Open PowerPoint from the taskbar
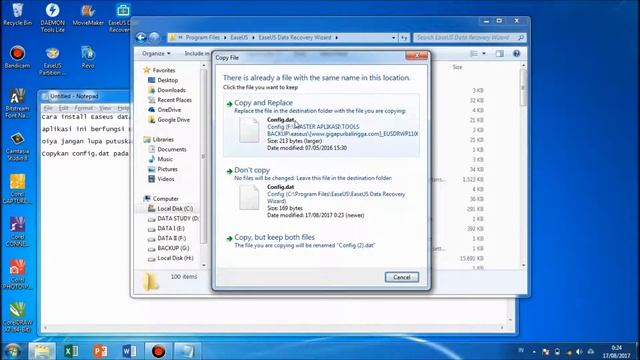 coord(100,351)
